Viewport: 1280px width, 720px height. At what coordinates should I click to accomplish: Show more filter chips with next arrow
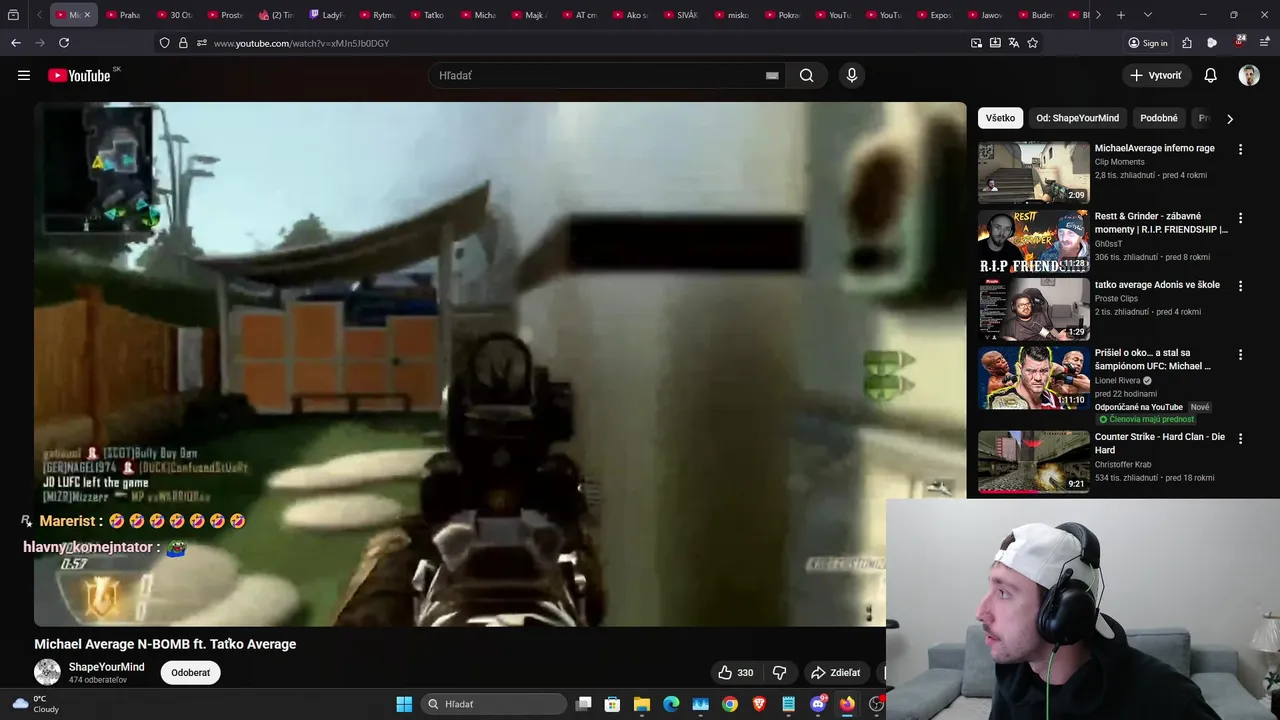tap(1230, 119)
